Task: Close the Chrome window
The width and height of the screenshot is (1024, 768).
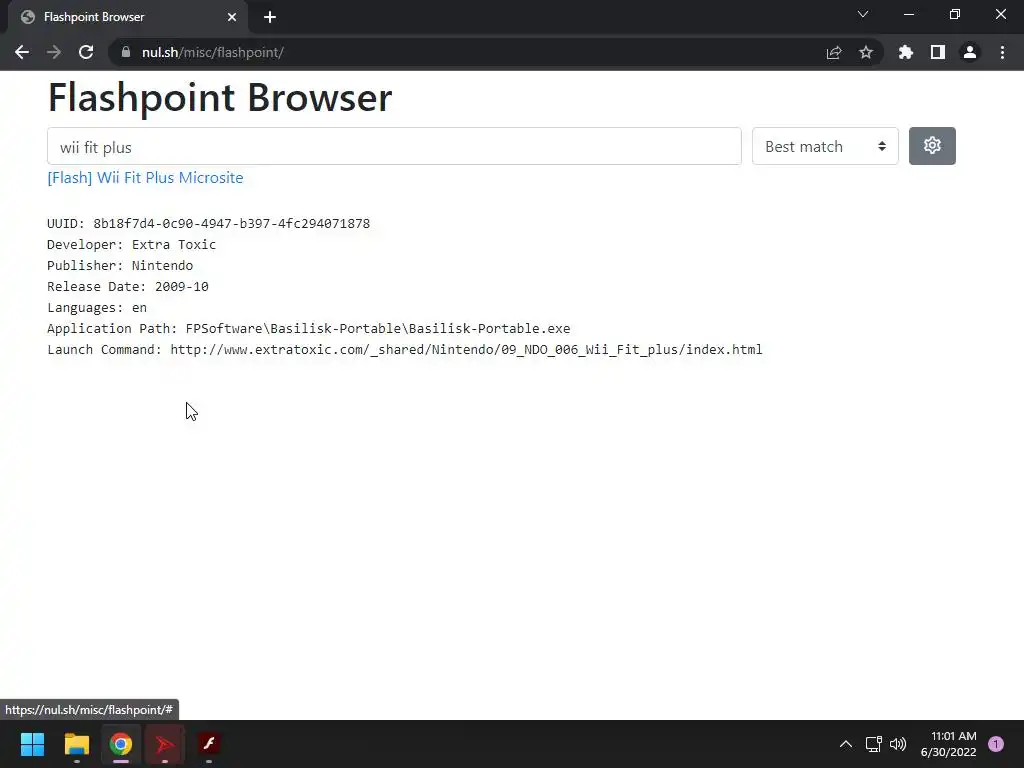Action: [1000, 14]
